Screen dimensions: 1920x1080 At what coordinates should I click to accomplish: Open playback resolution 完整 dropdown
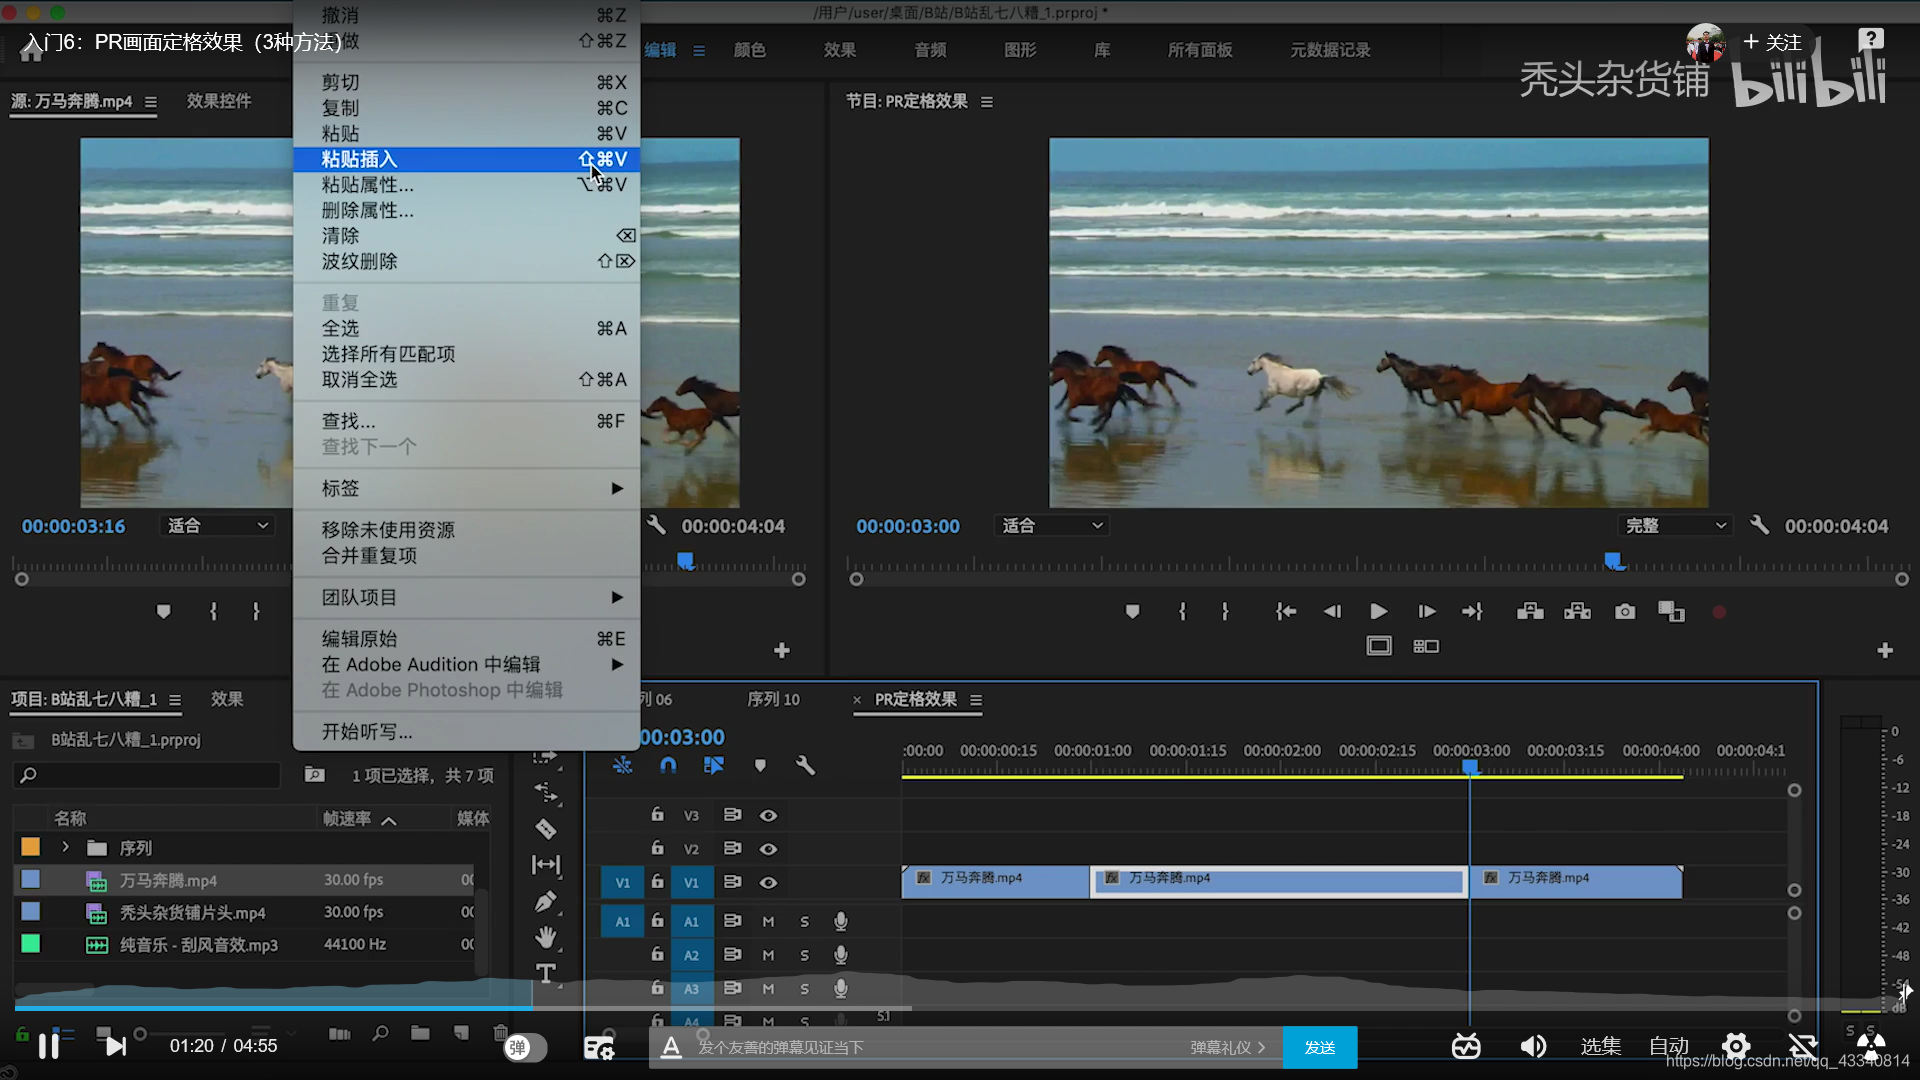coord(1675,526)
